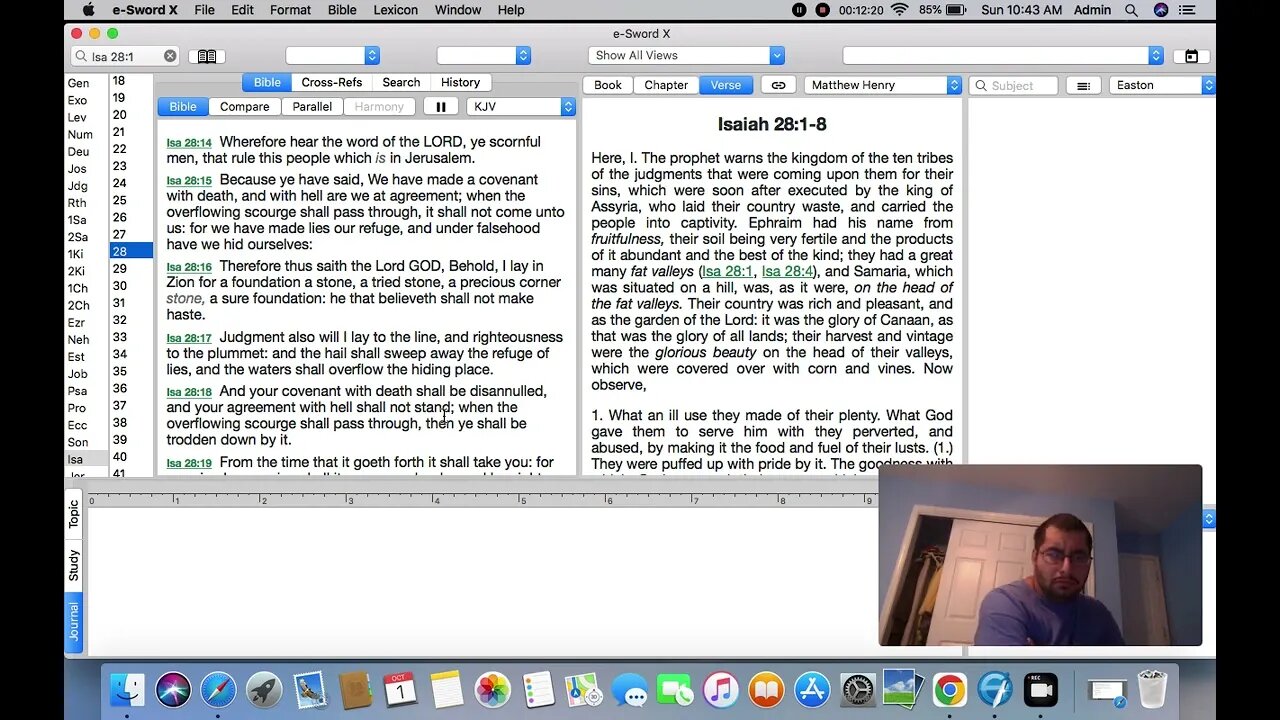The width and height of the screenshot is (1280, 720).
Task: Select chapter 35 in the chapter list
Action: coord(120,371)
